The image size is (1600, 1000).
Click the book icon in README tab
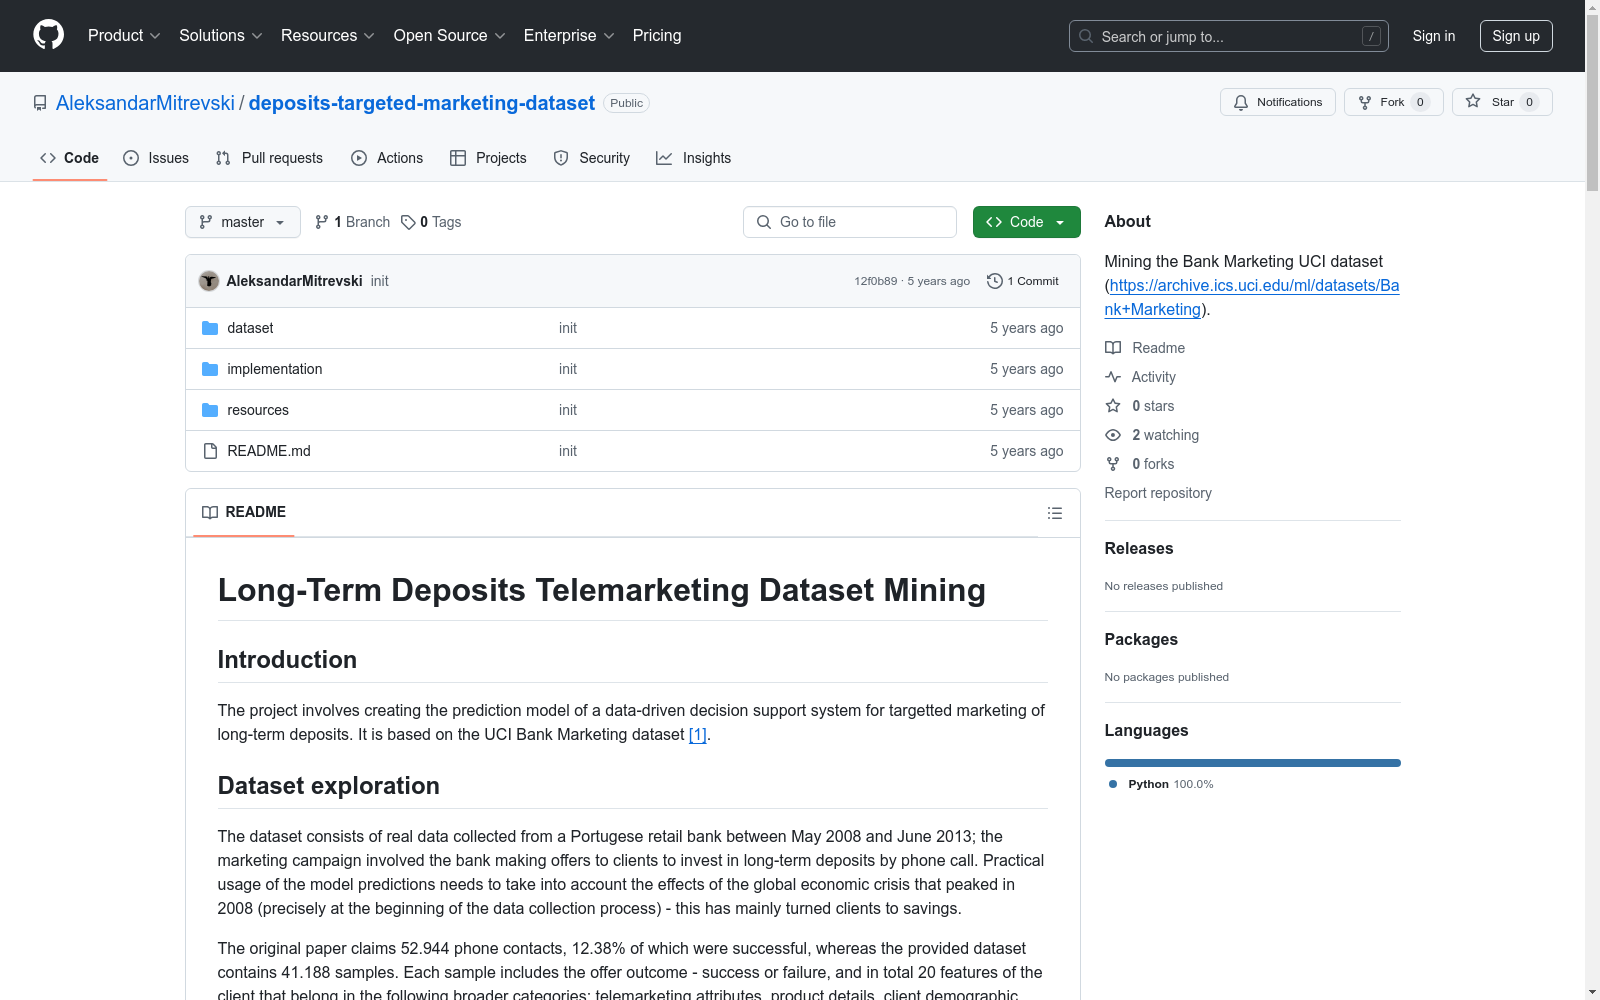pos(210,512)
